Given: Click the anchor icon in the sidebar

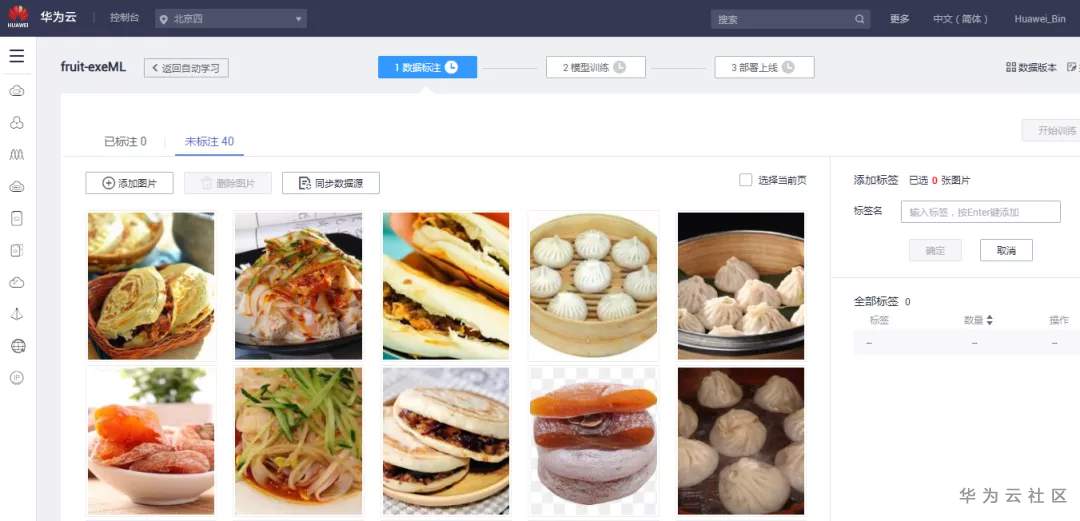Looking at the screenshot, I should point(17,314).
